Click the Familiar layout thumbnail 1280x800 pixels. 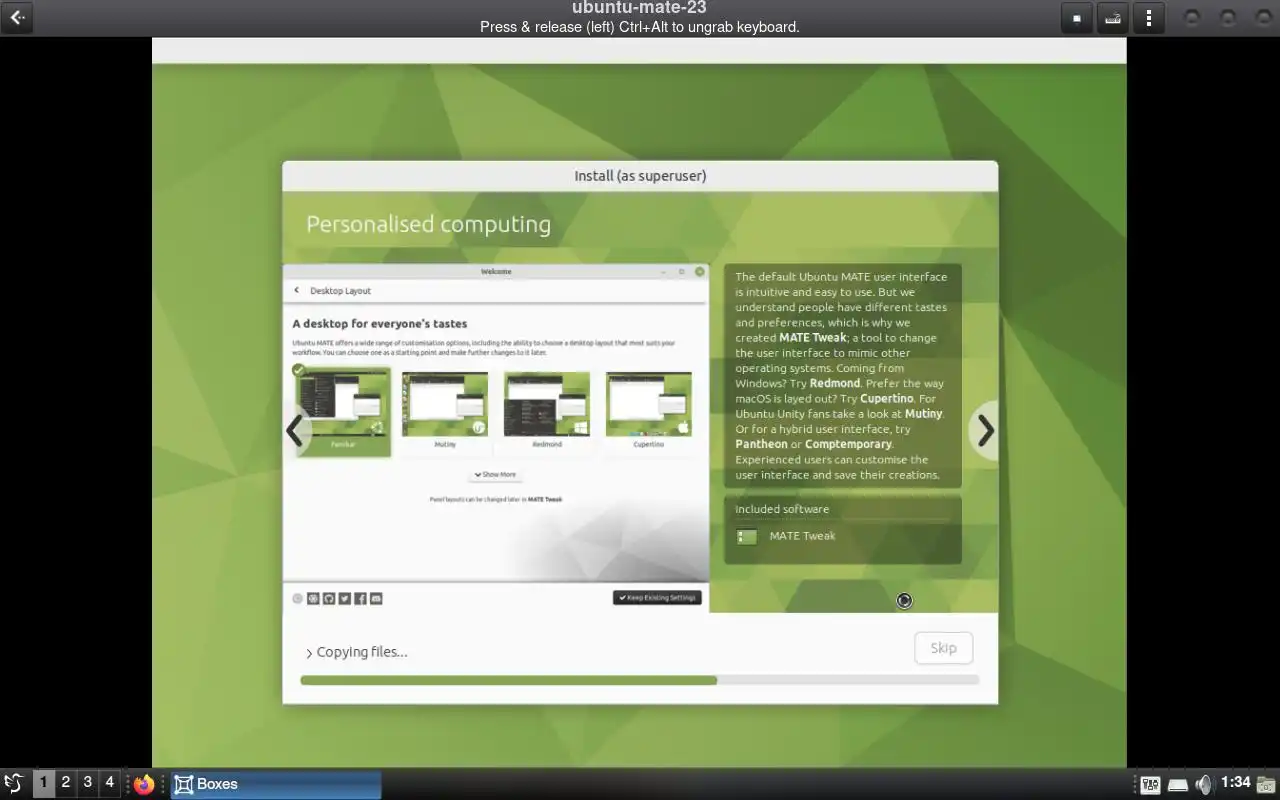(343, 412)
